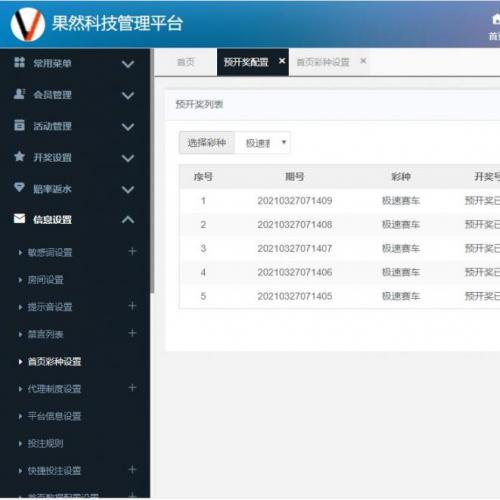Close the 首页彩种设置 tab
The width and height of the screenshot is (500, 500).
coord(363,61)
